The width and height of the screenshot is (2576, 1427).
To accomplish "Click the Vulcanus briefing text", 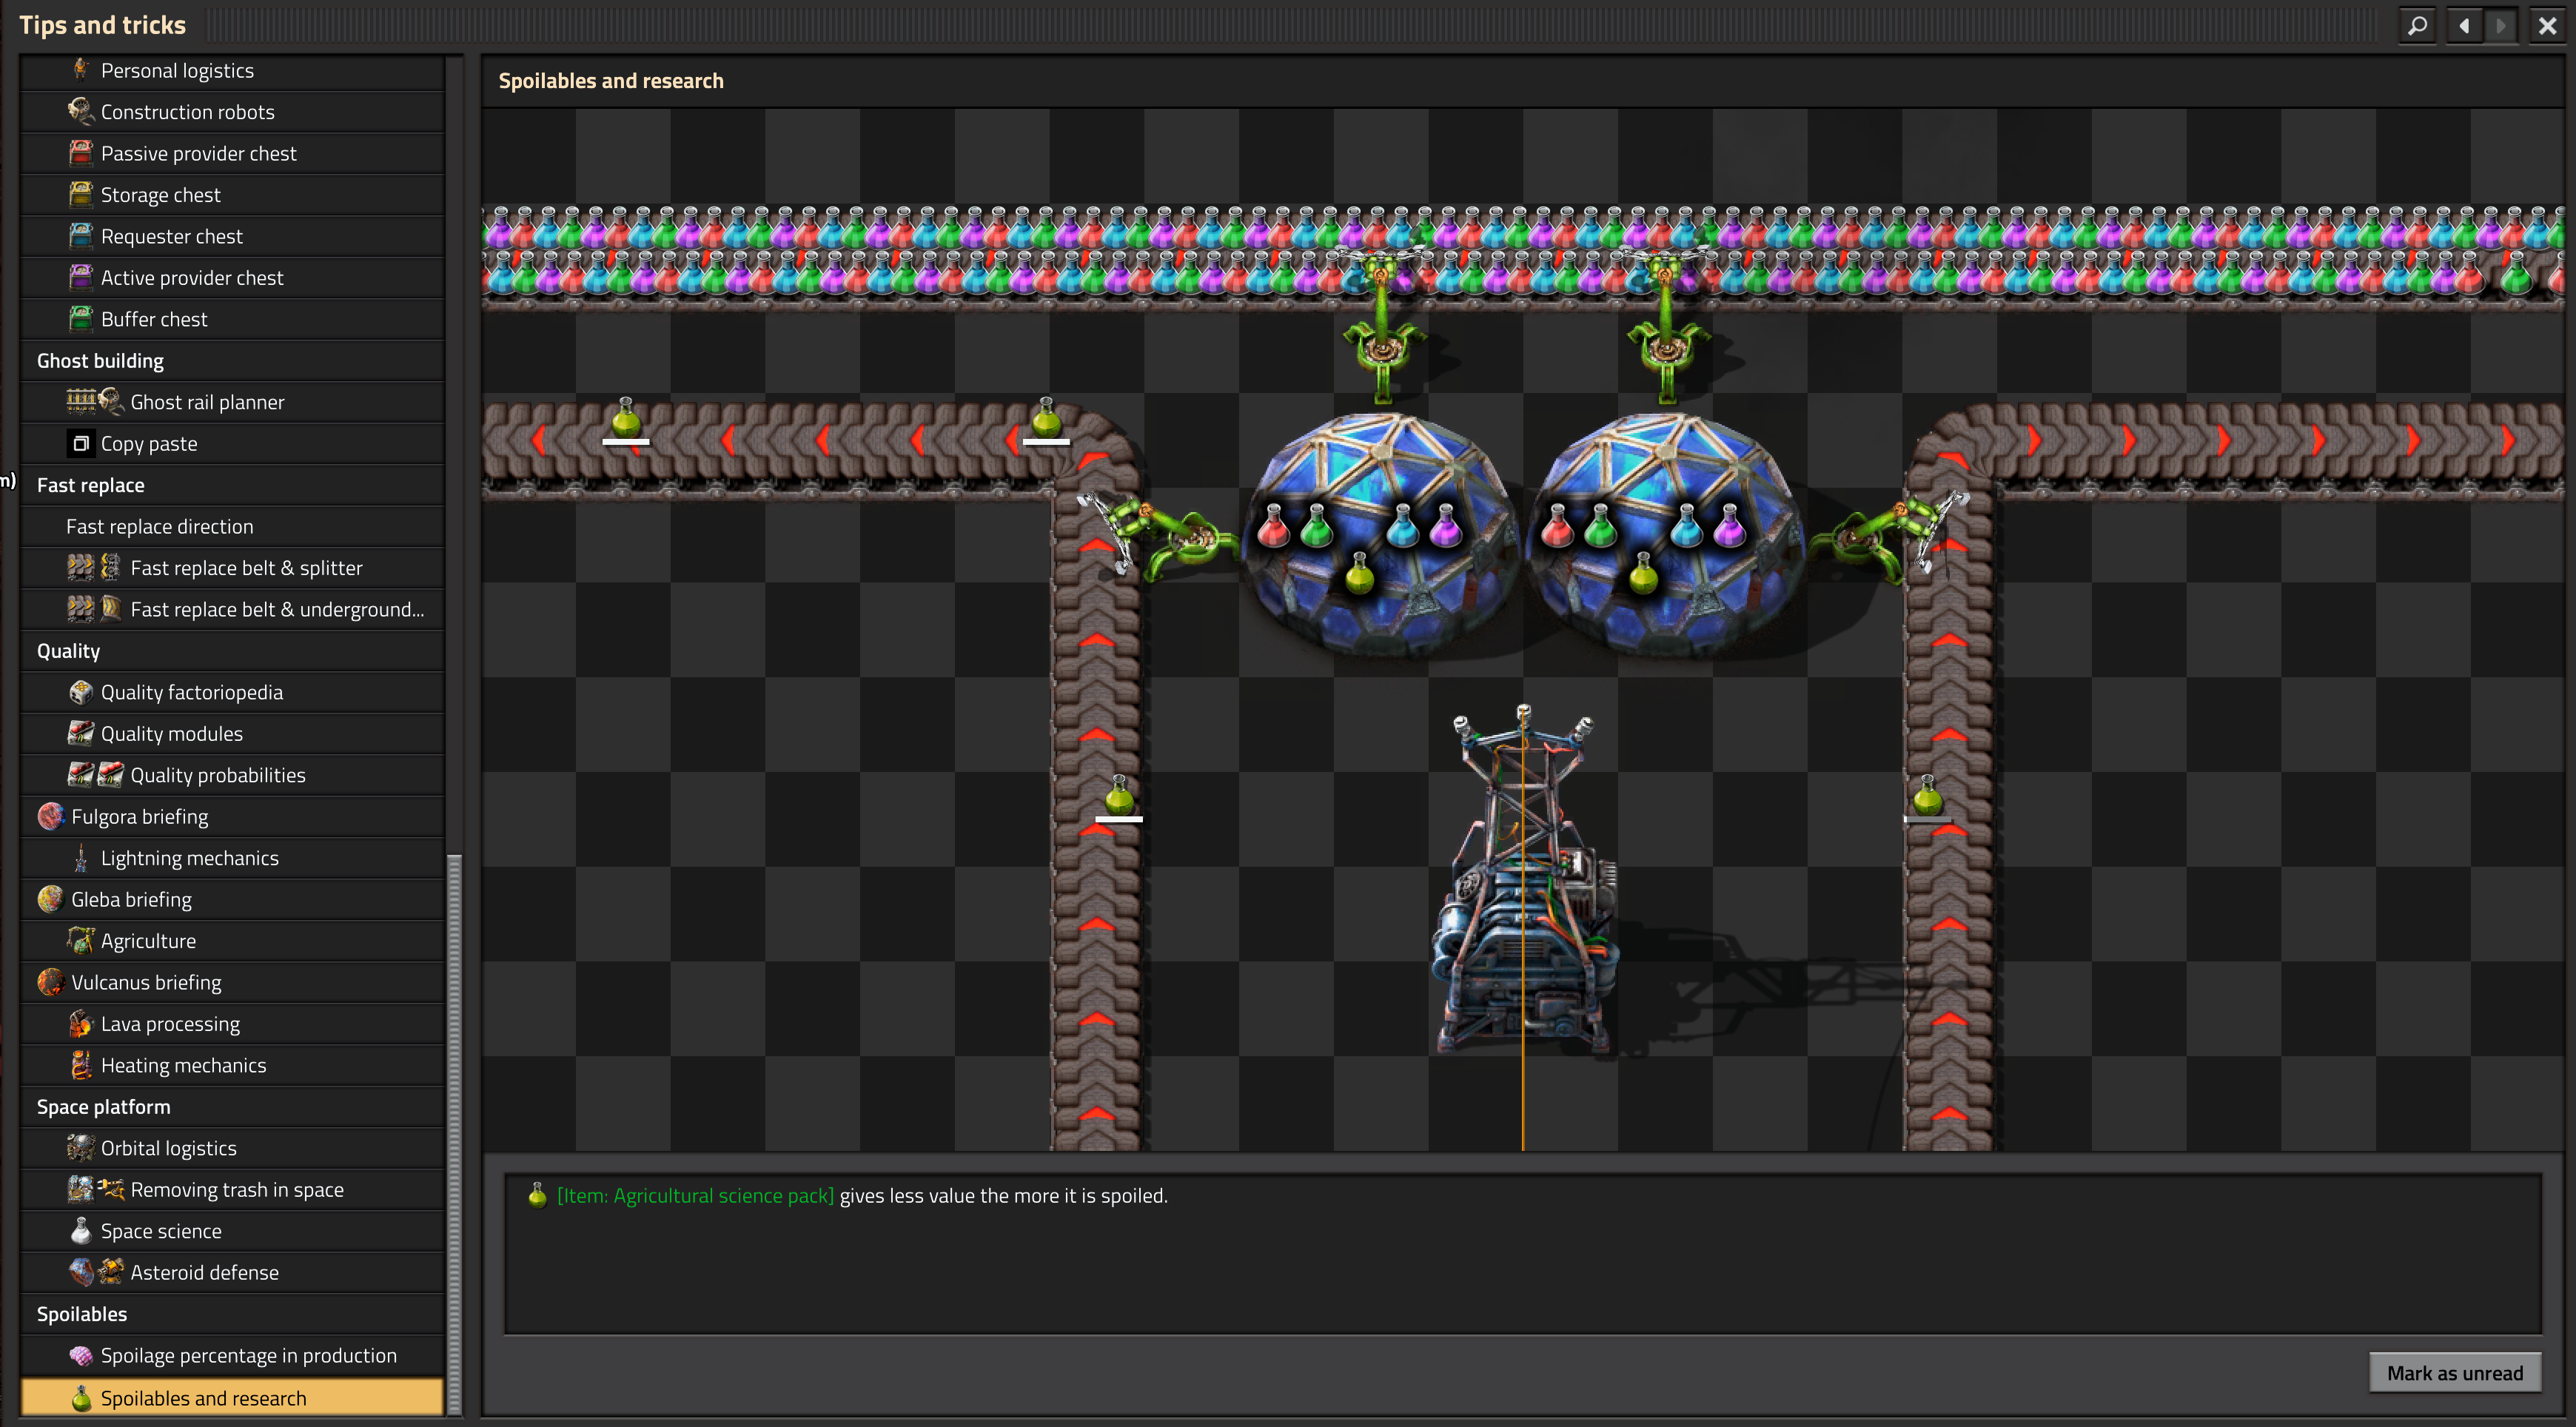I will pyautogui.click(x=146, y=983).
